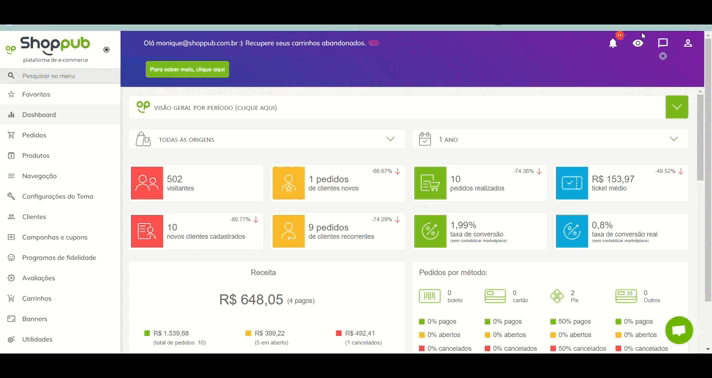Click the Pix payment method icon

tap(557, 296)
